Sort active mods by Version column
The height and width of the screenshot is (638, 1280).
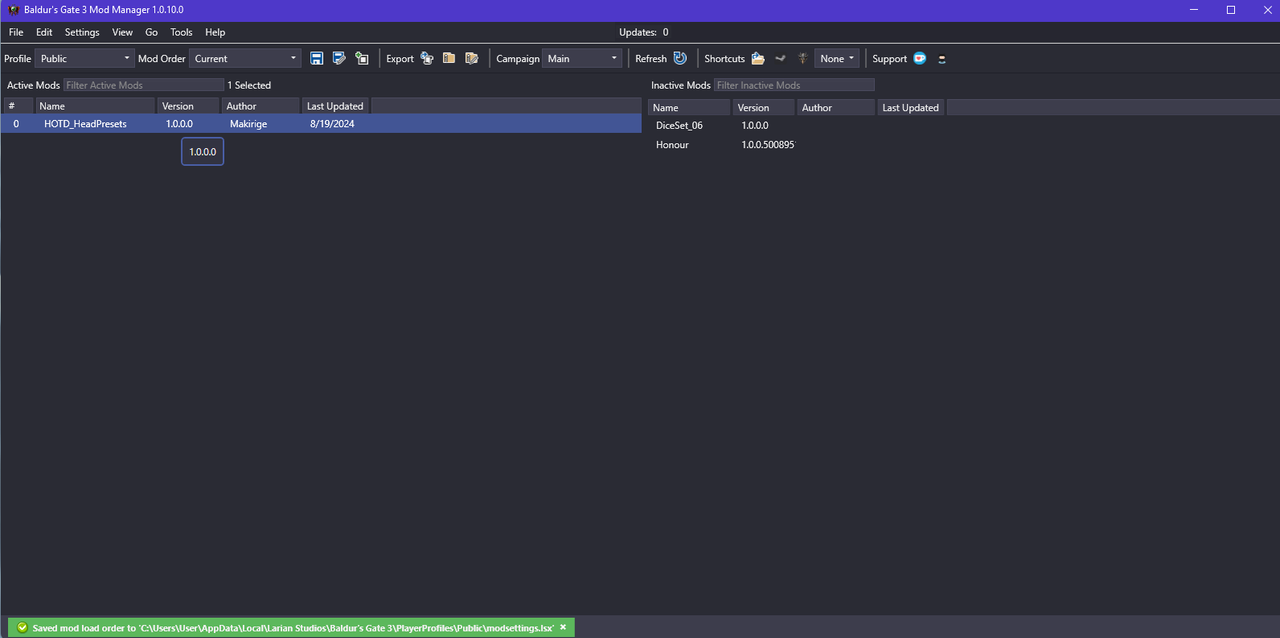tap(189, 106)
